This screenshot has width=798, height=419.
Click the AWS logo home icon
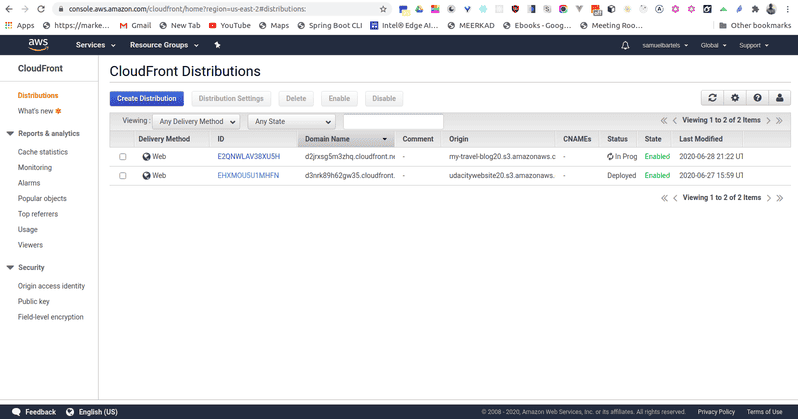pyautogui.click(x=38, y=45)
